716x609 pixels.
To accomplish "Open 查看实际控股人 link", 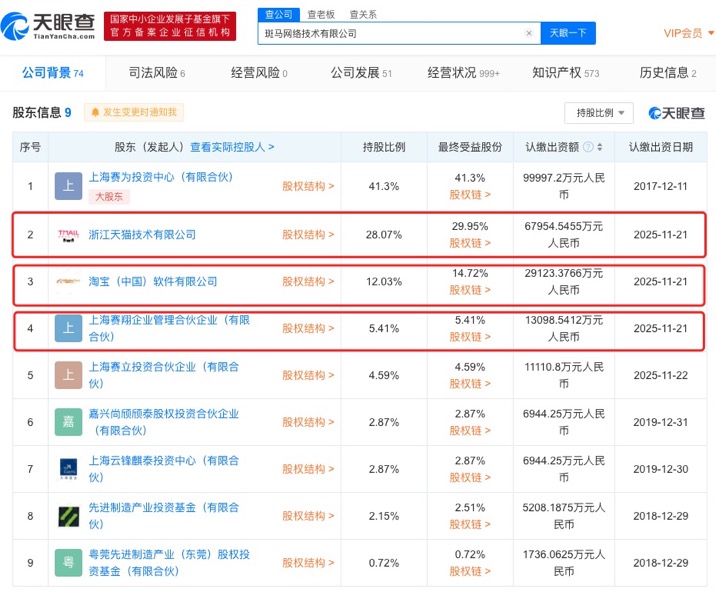I will (232, 147).
